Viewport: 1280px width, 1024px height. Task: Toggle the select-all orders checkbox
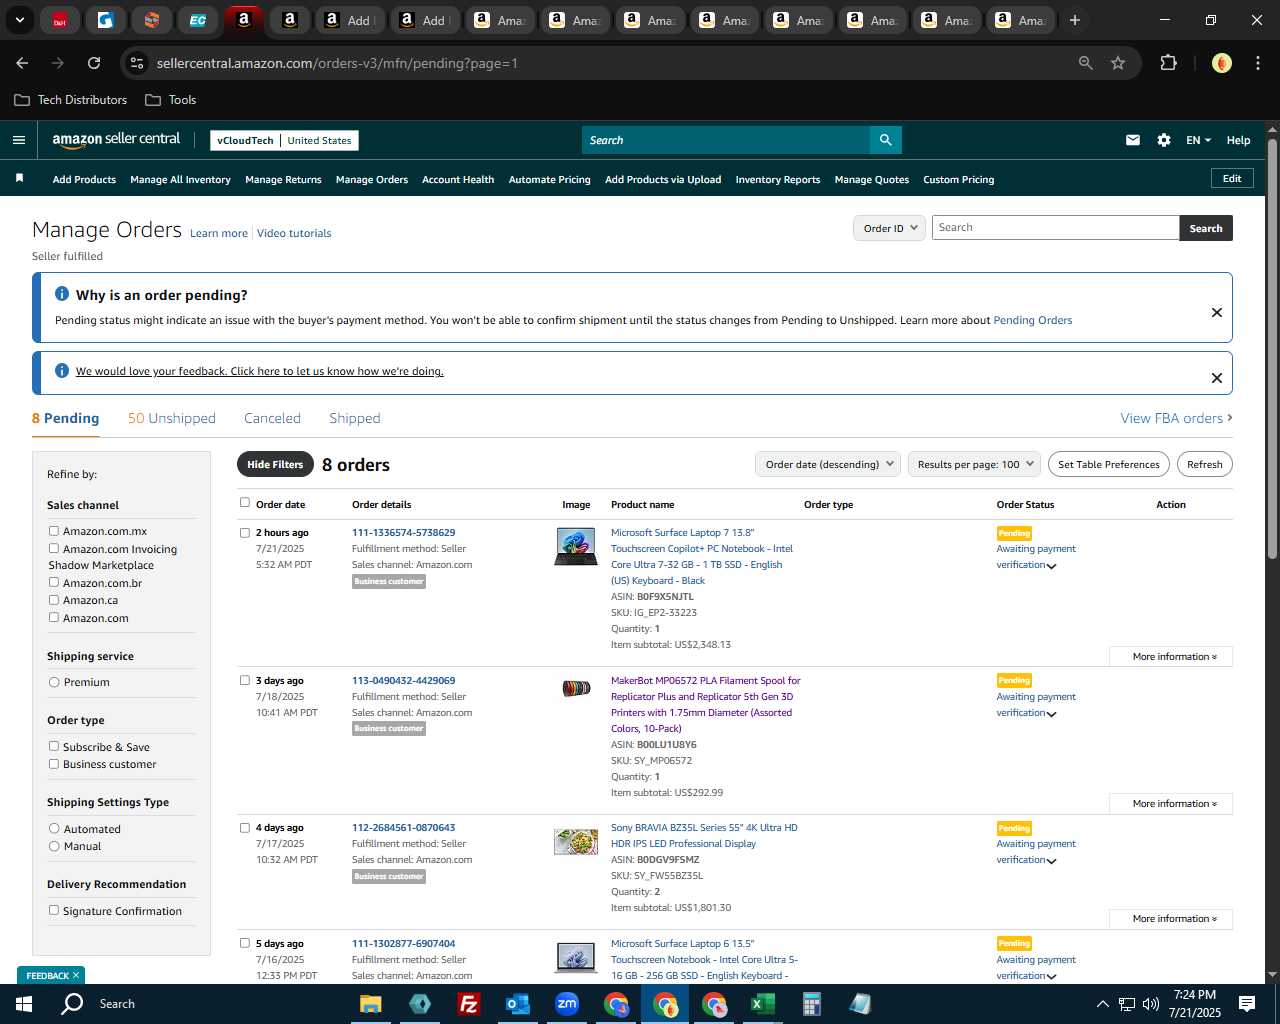click(x=245, y=503)
